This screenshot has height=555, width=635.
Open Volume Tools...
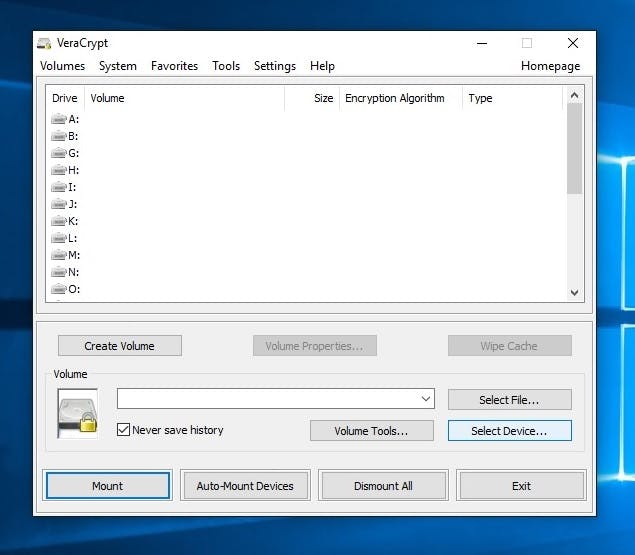click(371, 431)
